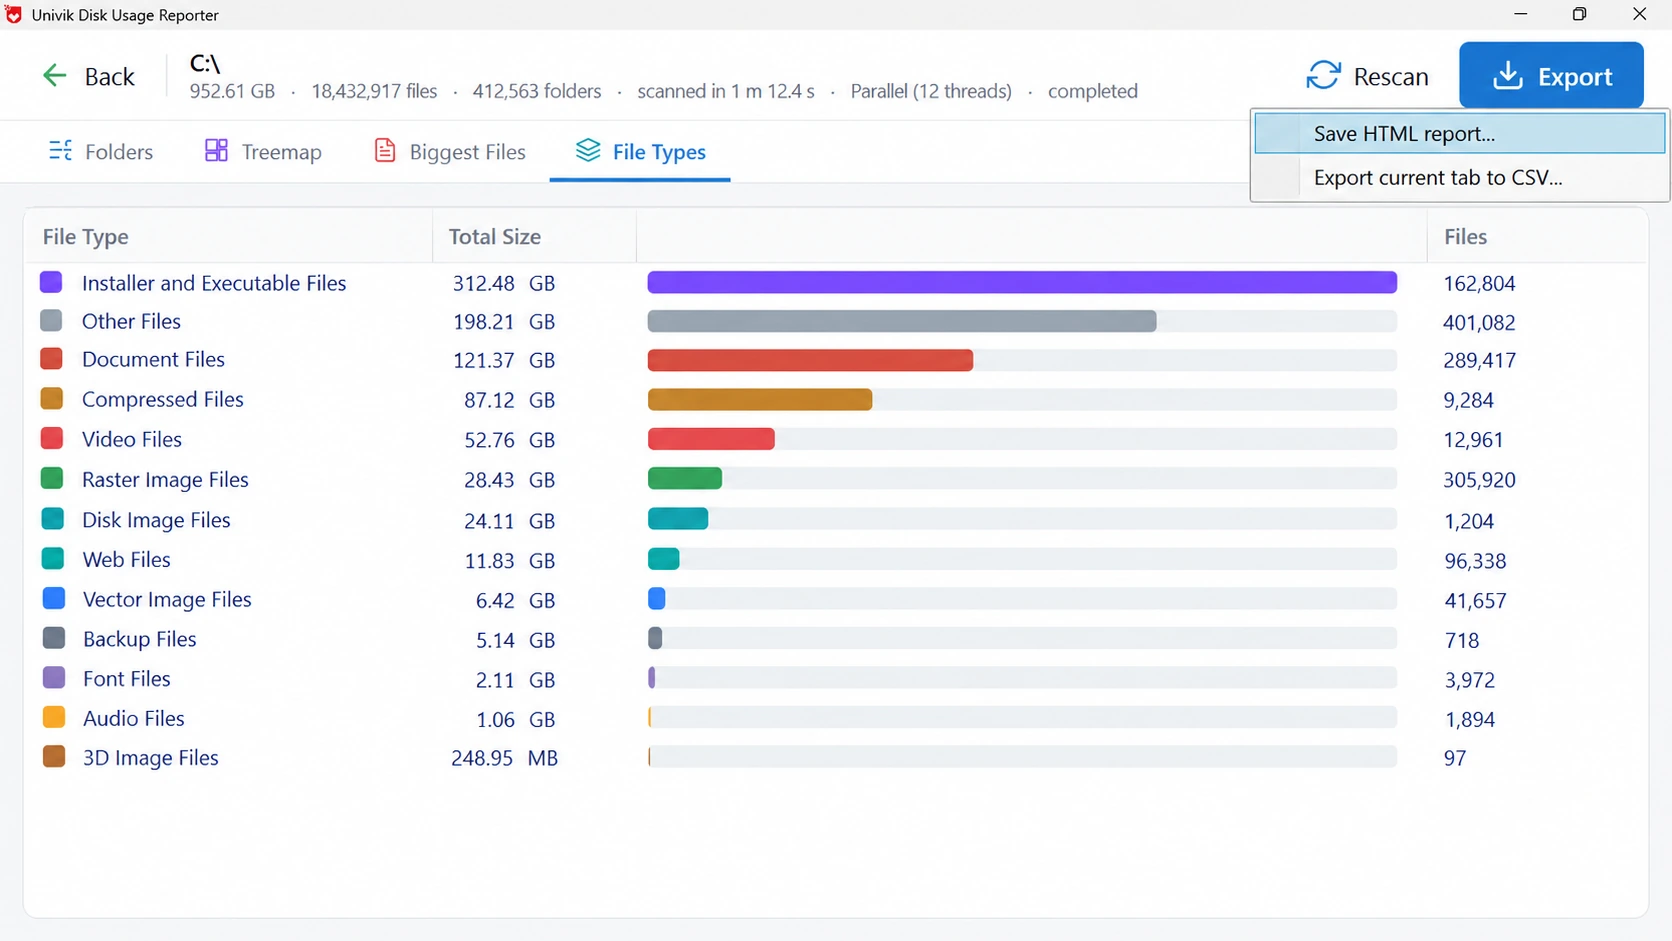Select the File Types tab
1672x941 pixels.
point(640,152)
